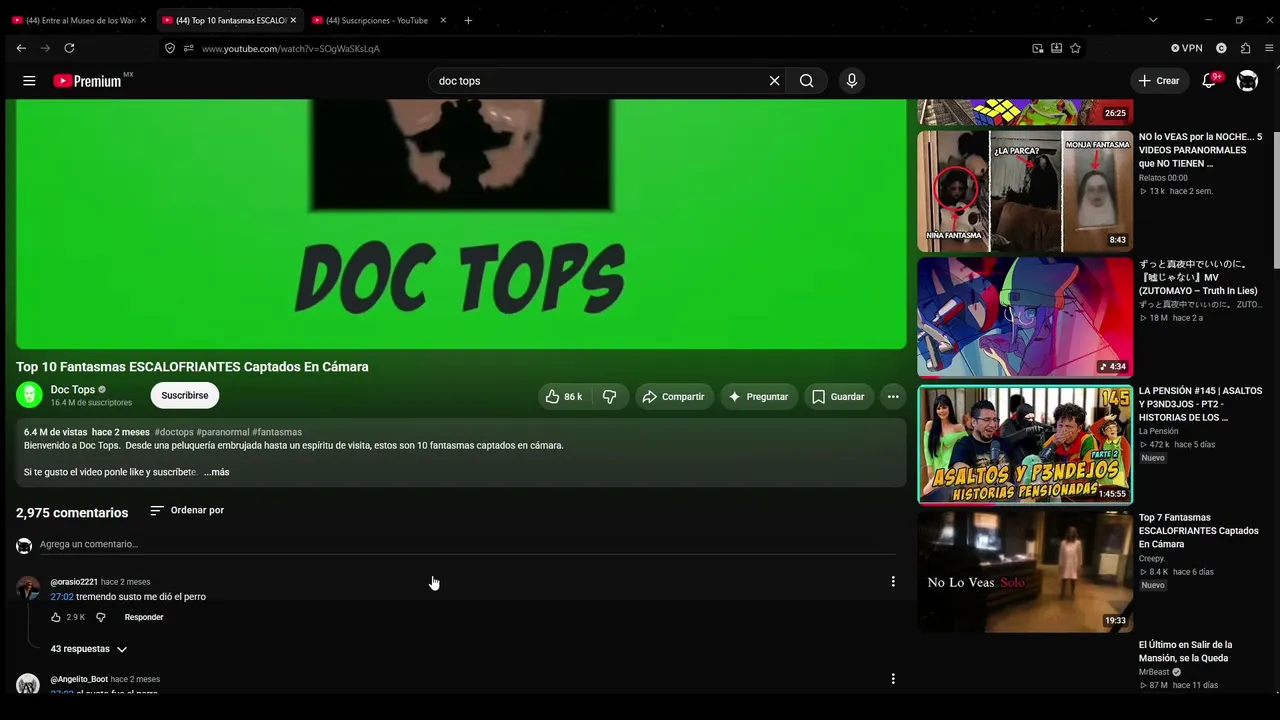
Task: Open options menu for orasio2221 comment
Action: coord(893,582)
